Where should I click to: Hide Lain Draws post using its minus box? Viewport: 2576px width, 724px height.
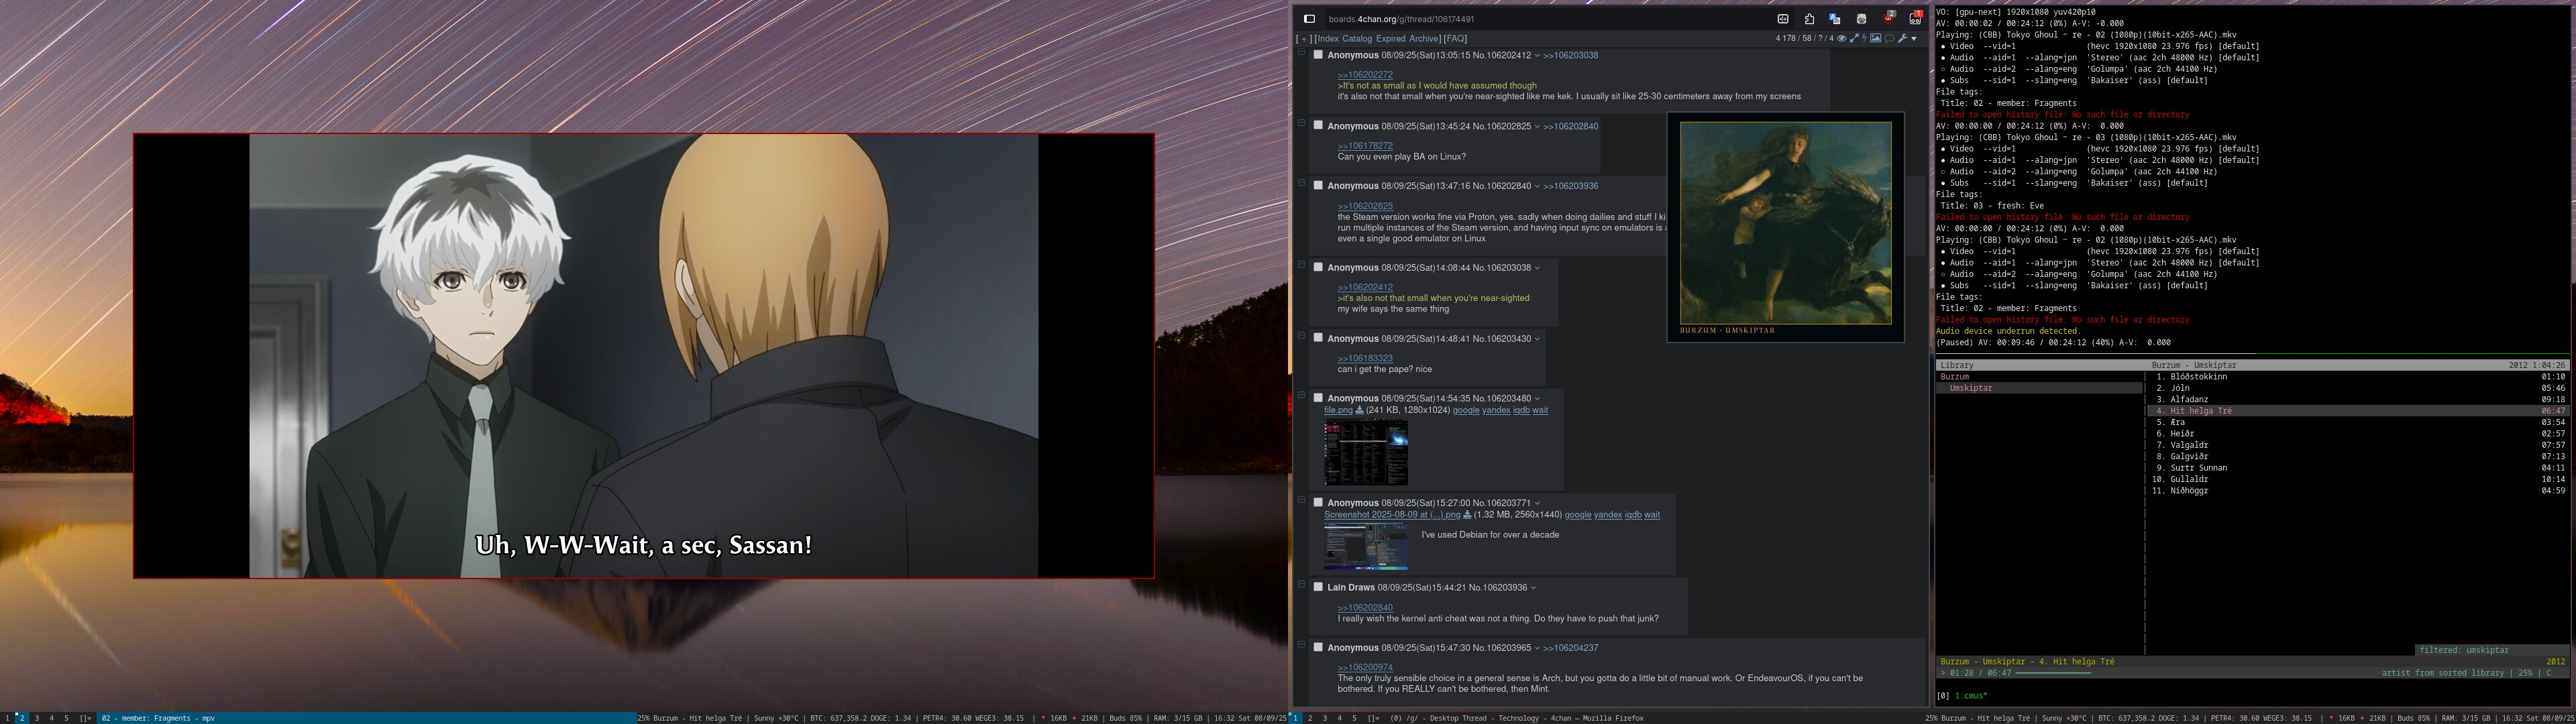tap(1301, 585)
